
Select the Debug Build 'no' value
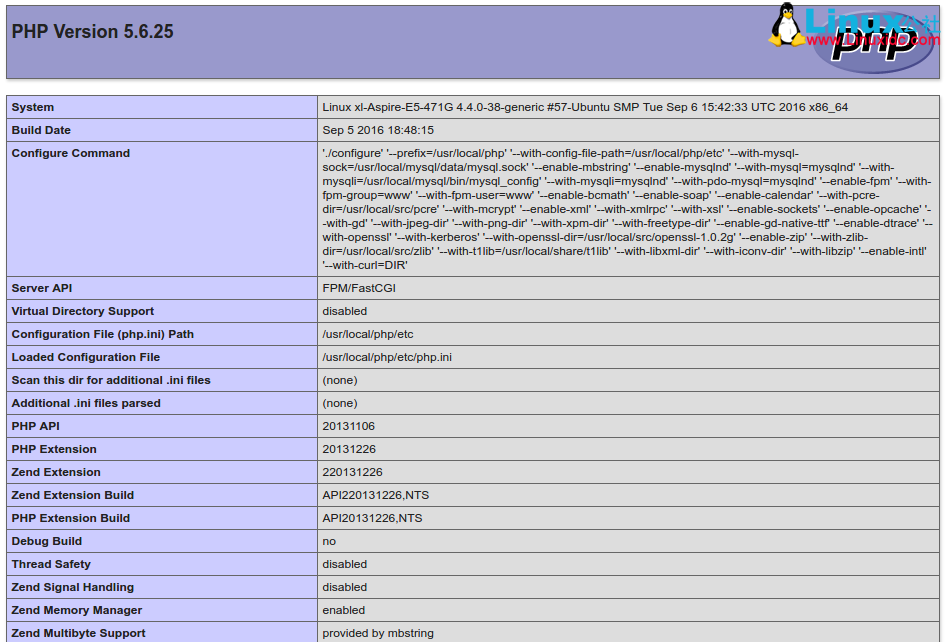[x=329, y=541]
